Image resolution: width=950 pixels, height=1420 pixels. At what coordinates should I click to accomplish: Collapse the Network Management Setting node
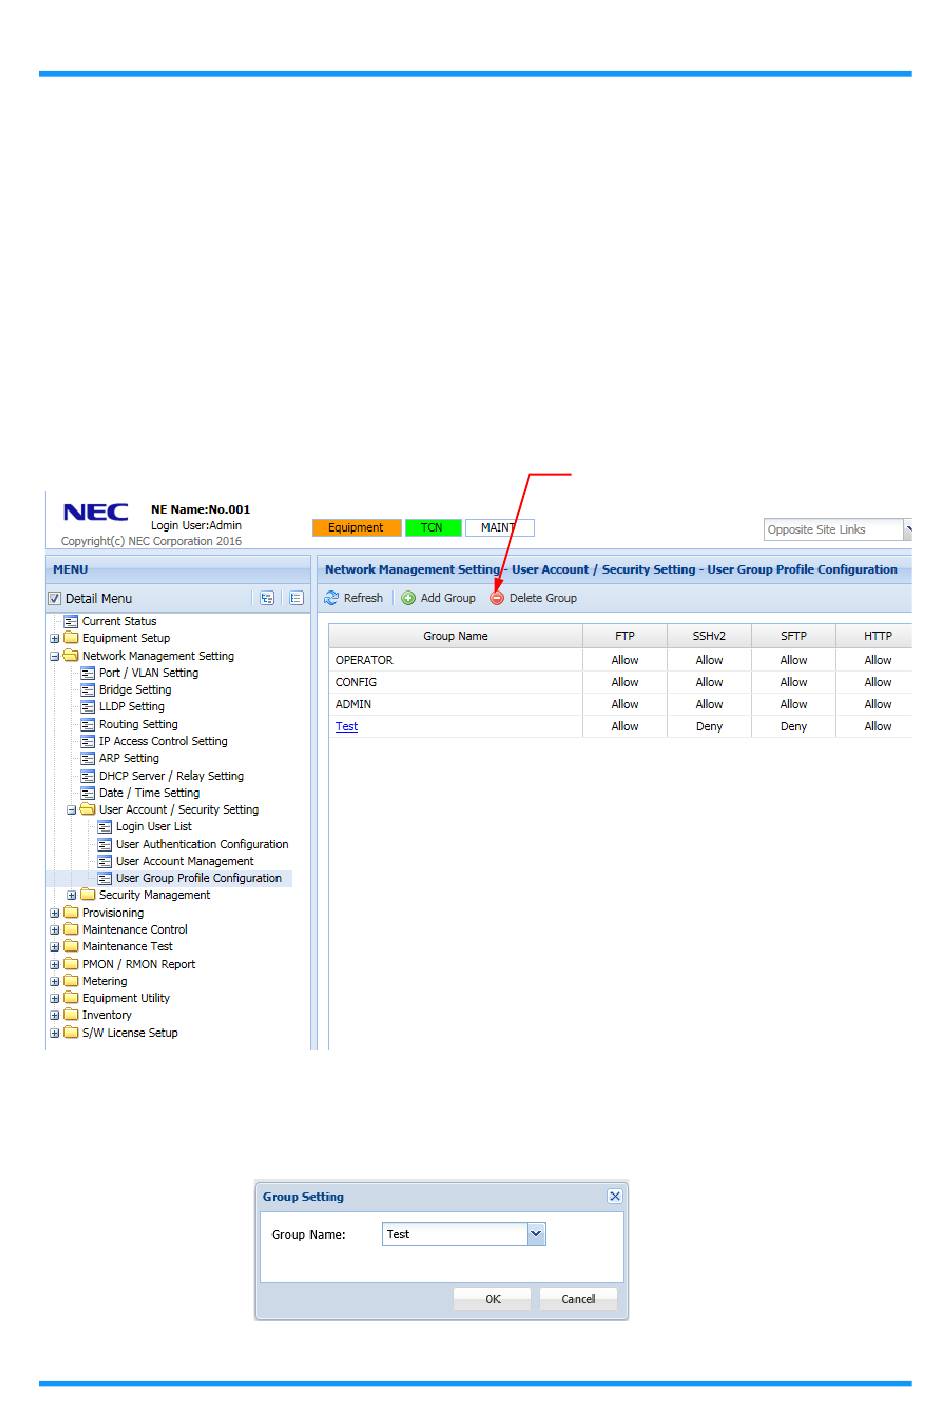(x=55, y=657)
